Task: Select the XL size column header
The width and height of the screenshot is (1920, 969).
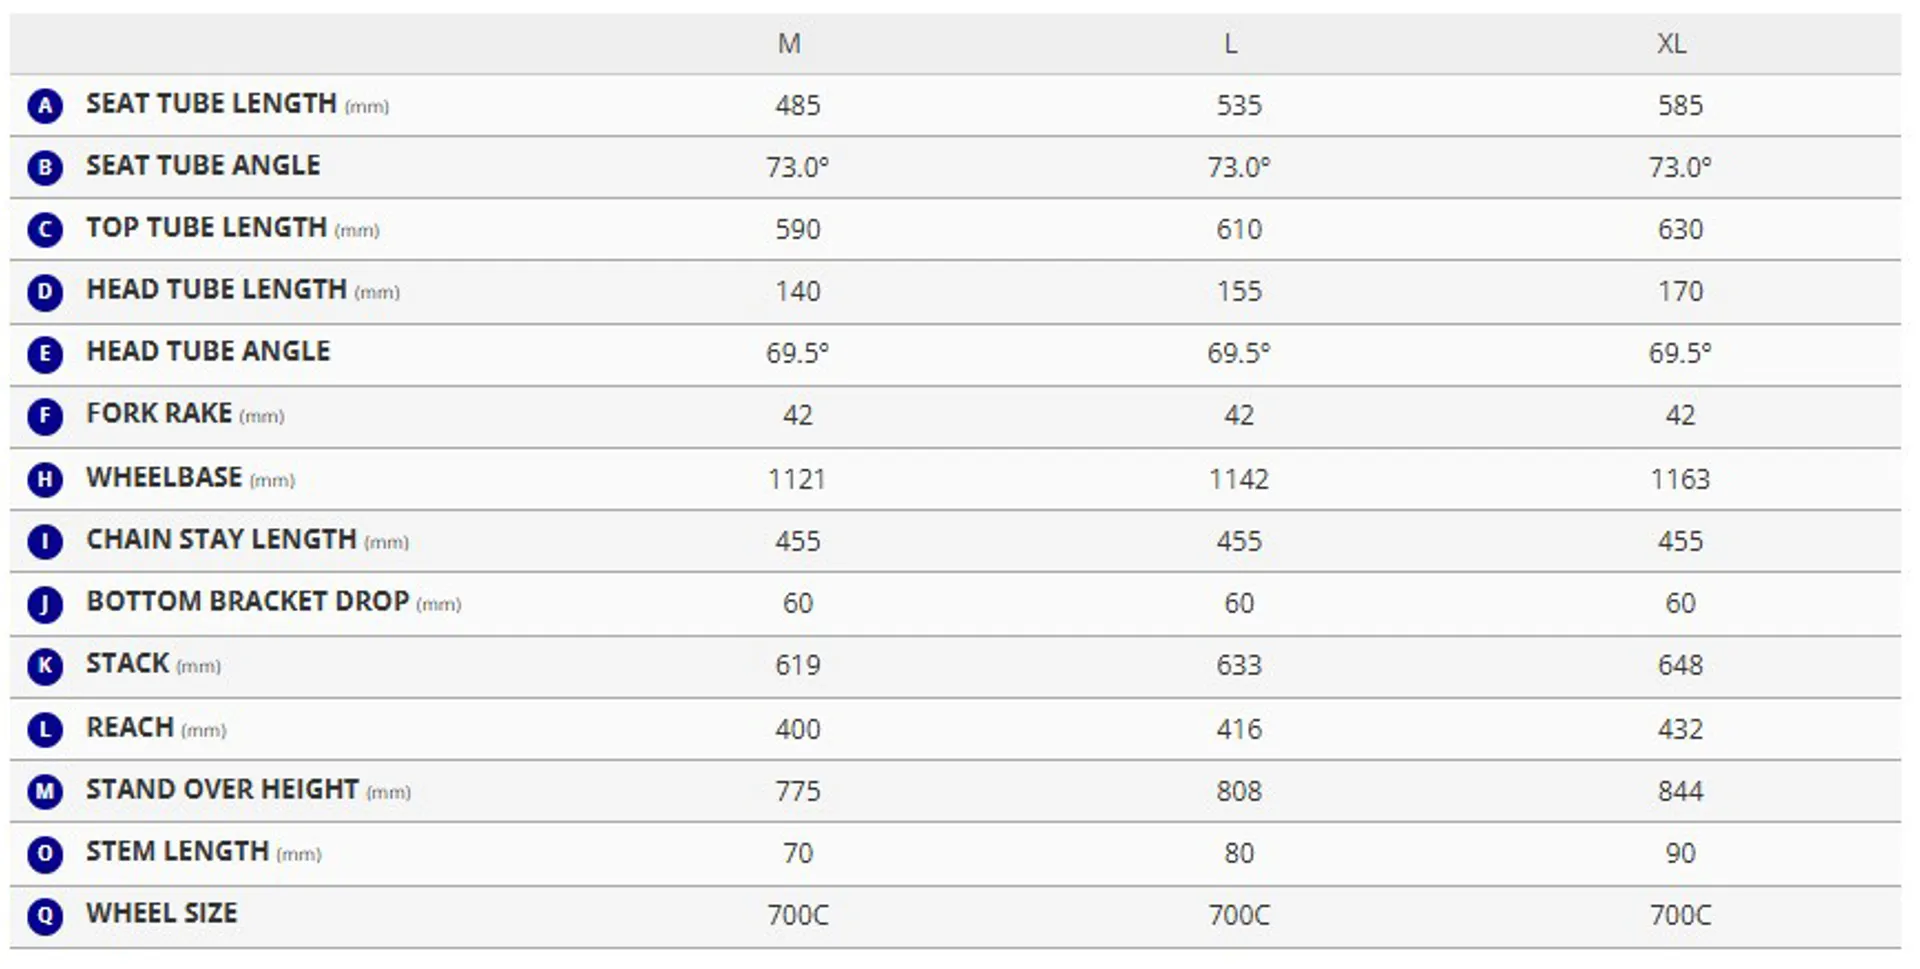Action: click(x=1671, y=44)
